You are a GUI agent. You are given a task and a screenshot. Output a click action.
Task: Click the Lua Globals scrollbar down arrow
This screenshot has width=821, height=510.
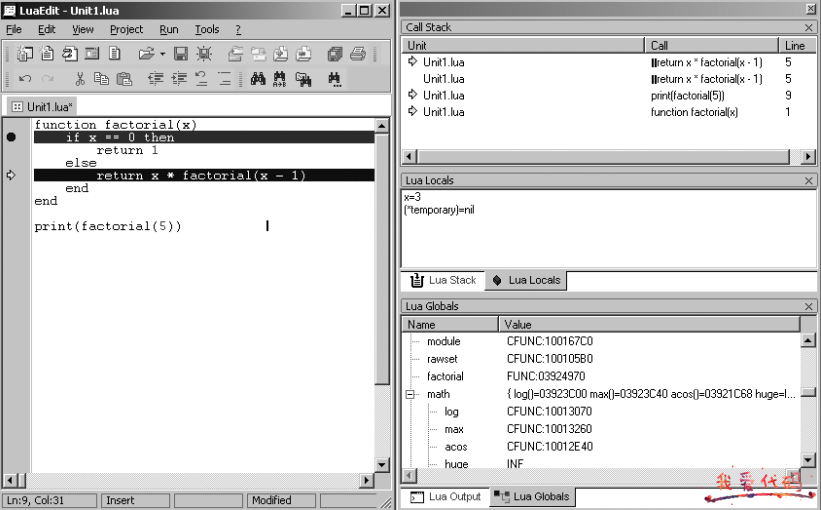(x=808, y=460)
